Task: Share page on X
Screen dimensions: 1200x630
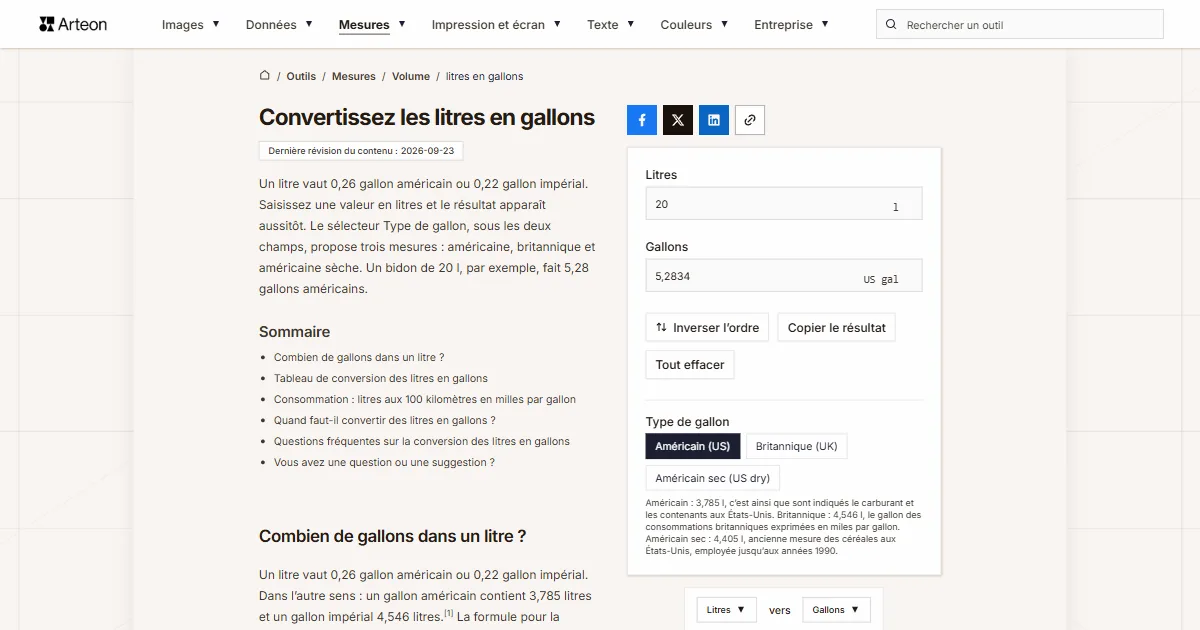Action: click(678, 120)
